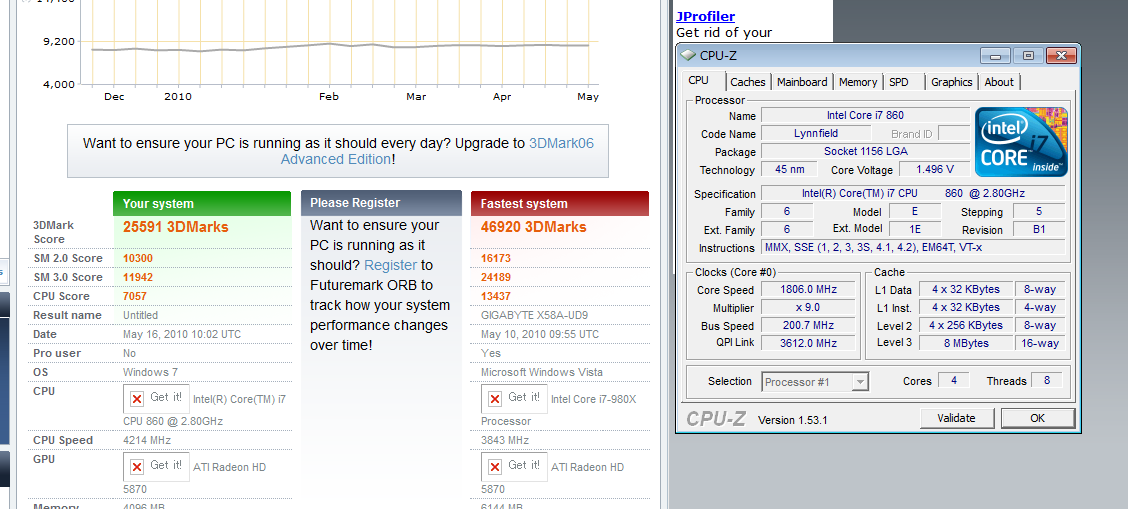The image size is (1128, 509).
Task: Click the Stepping value 5
Action: (x=1038, y=212)
